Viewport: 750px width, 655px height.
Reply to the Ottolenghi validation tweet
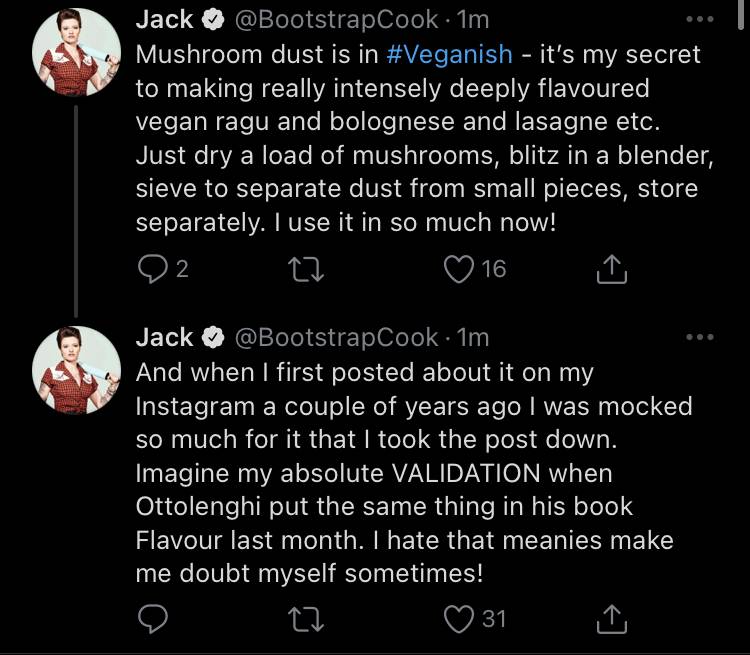(x=153, y=619)
